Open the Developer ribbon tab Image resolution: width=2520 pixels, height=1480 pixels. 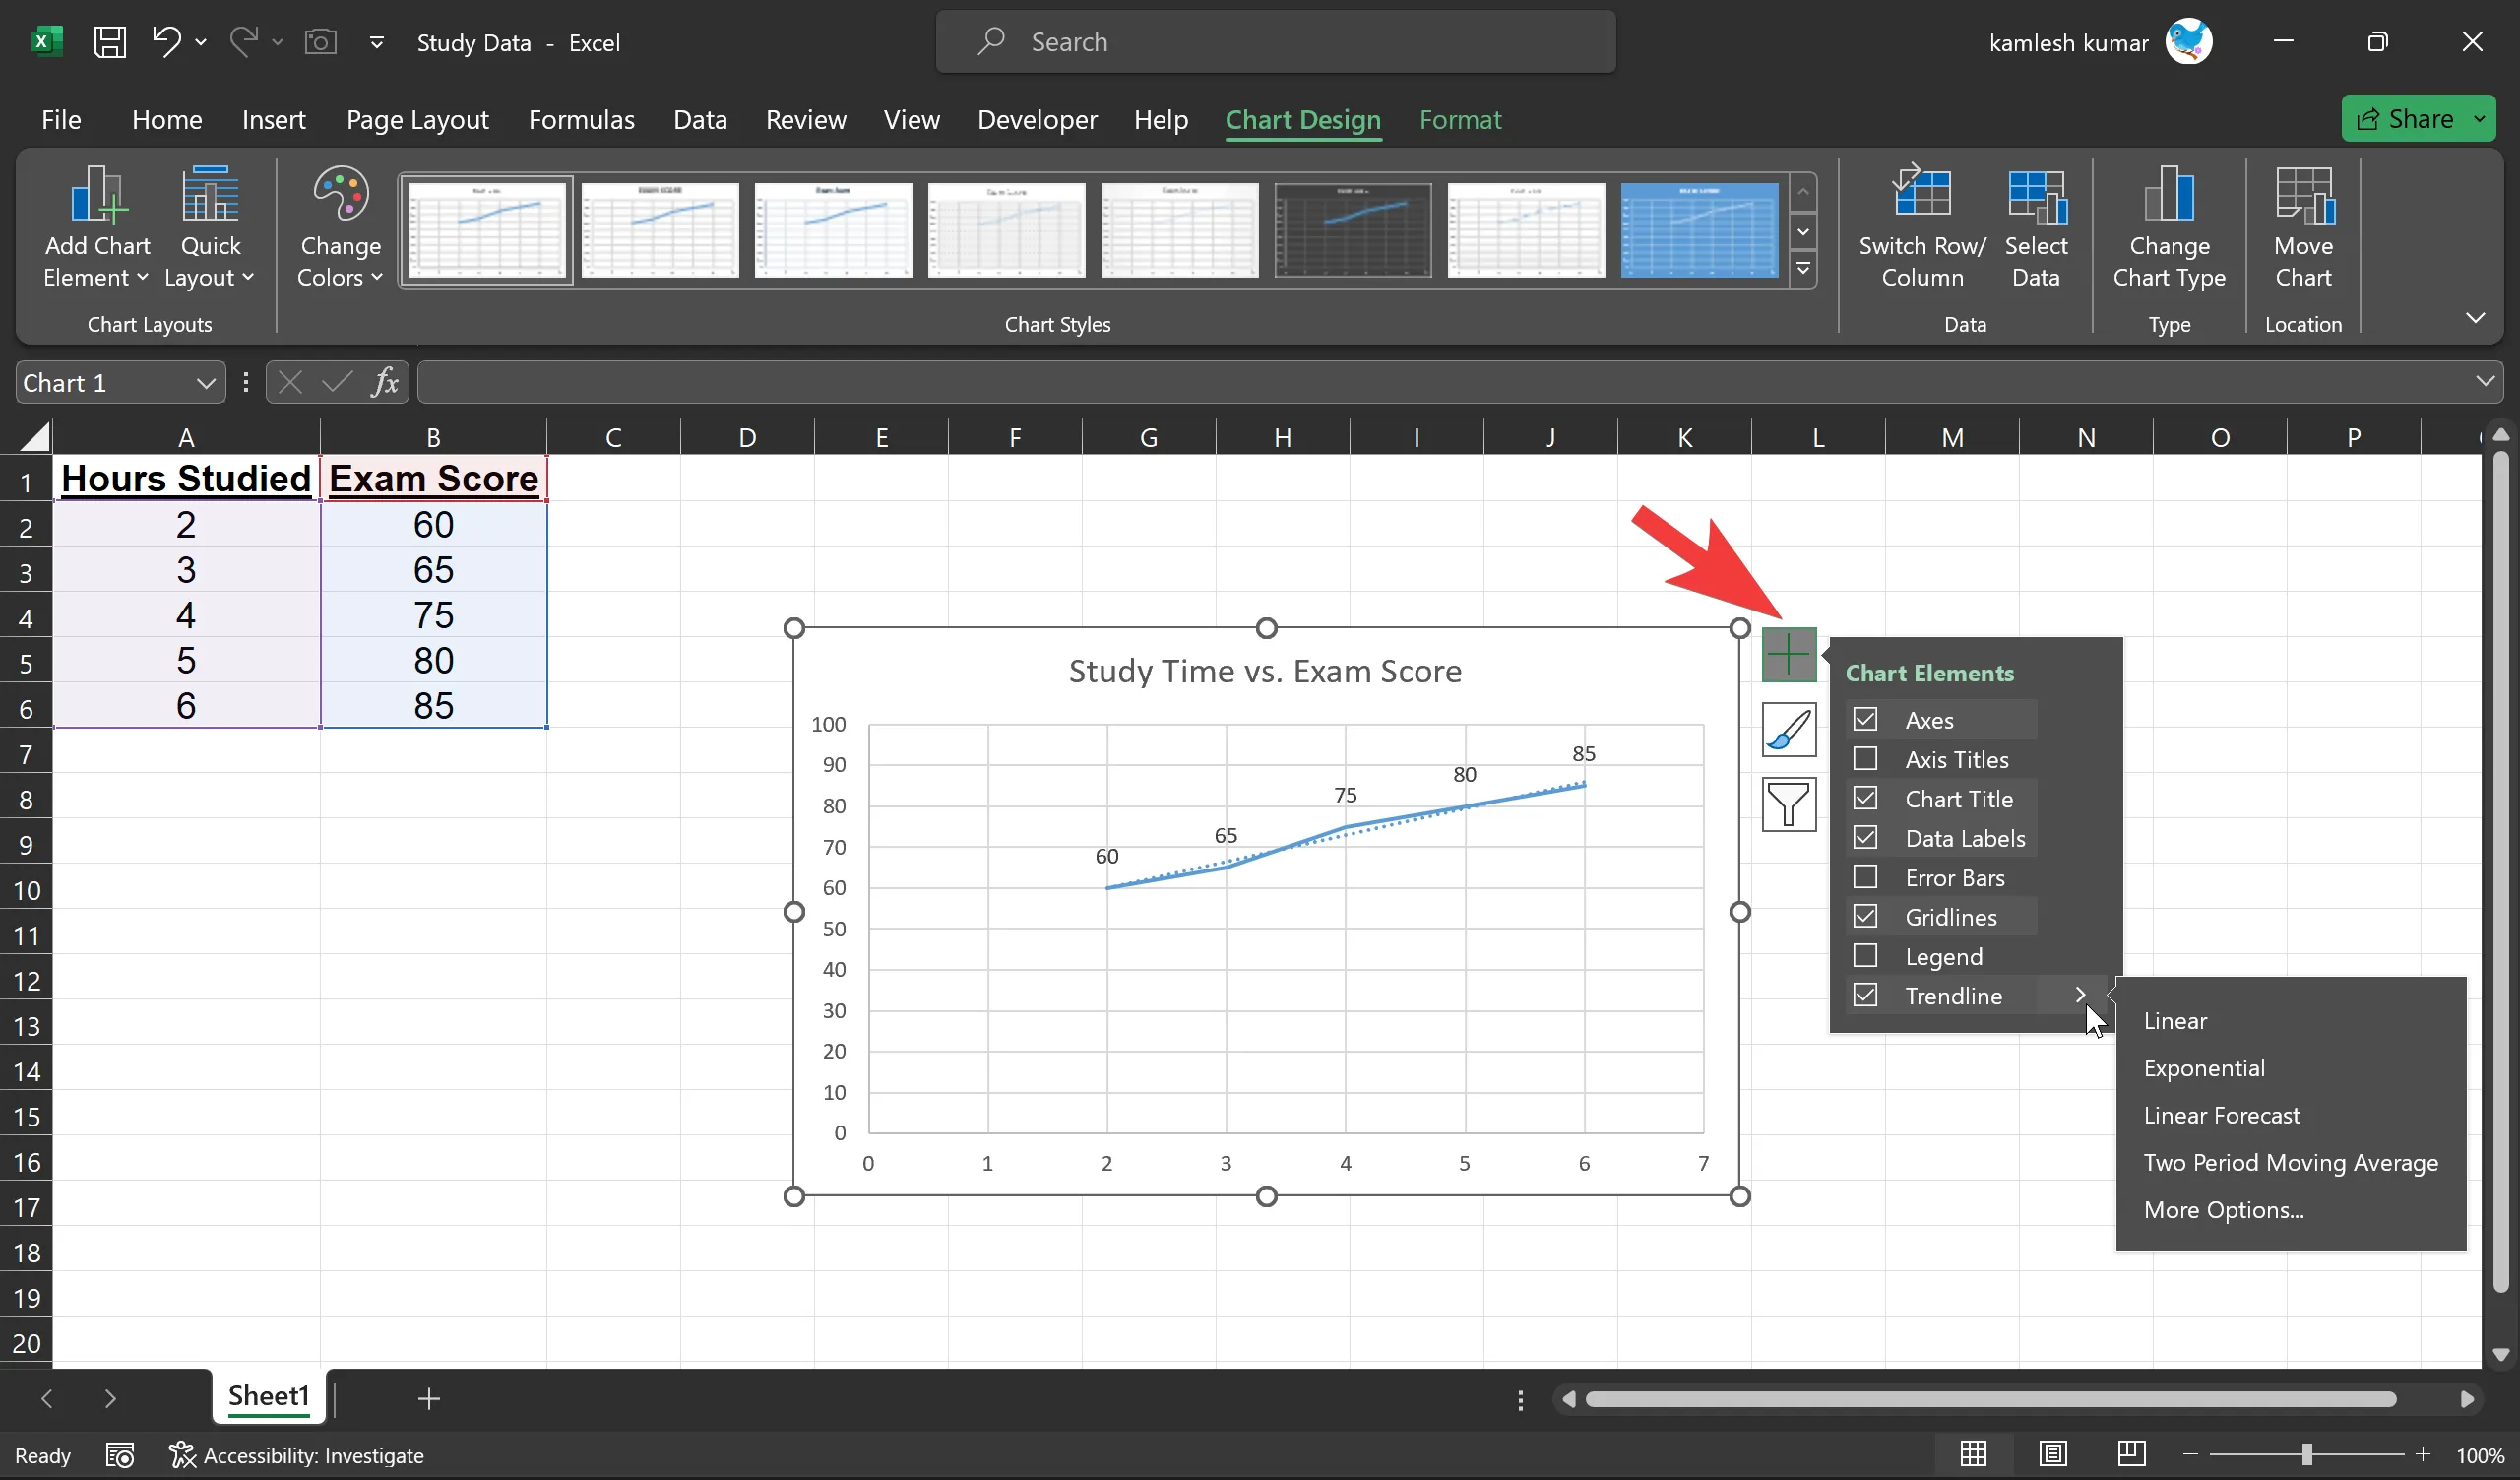tap(1036, 119)
